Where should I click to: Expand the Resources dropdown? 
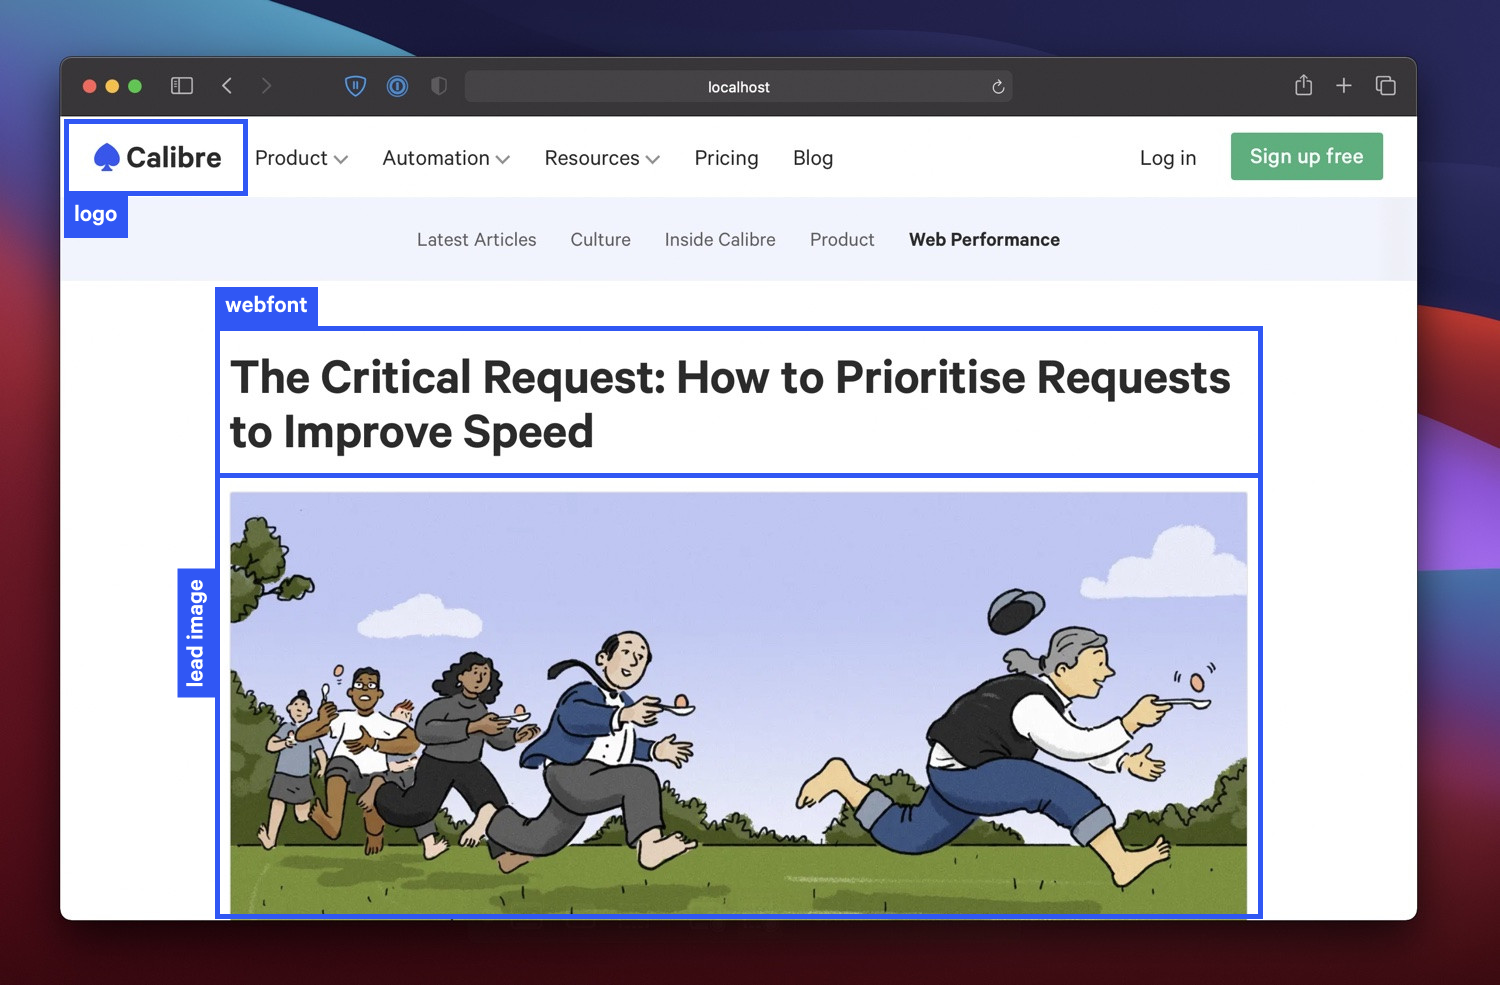click(x=601, y=158)
